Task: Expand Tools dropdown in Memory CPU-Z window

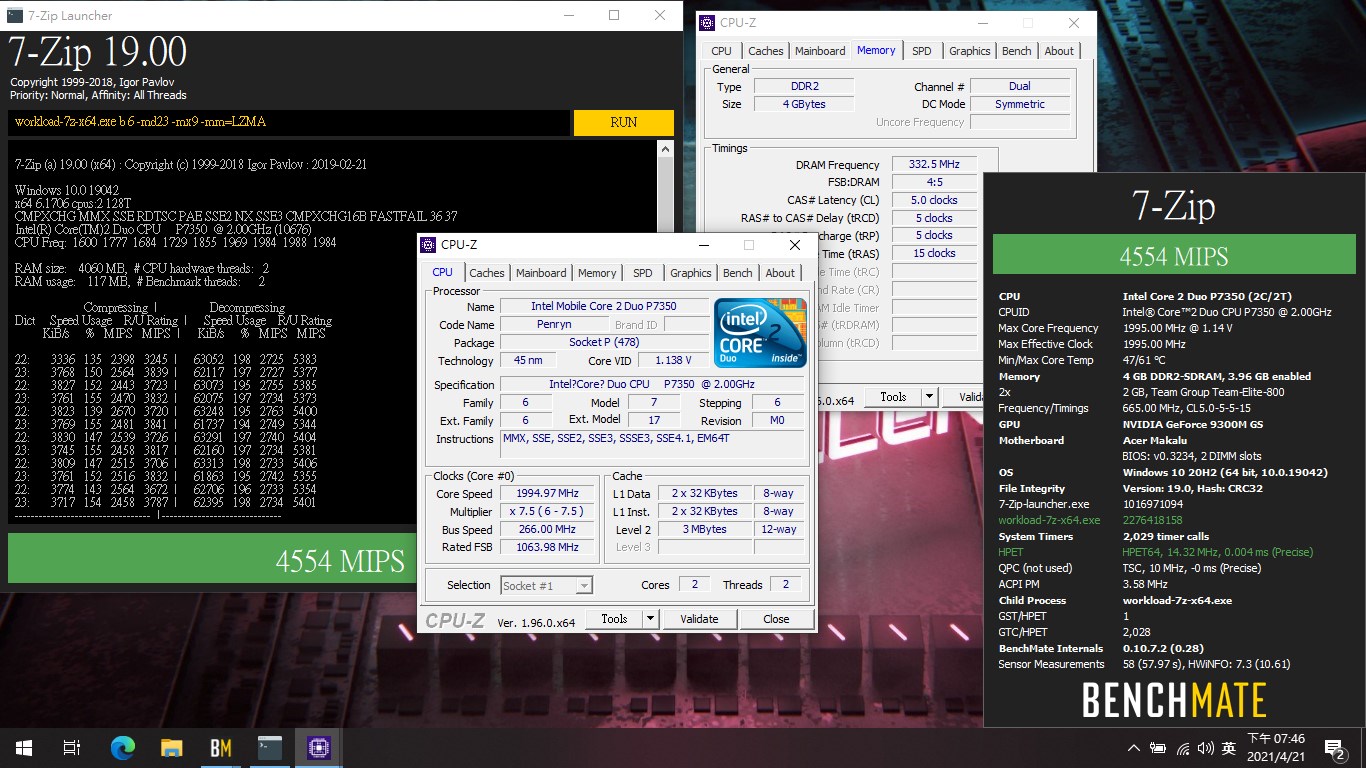Action: pyautogui.click(x=930, y=397)
